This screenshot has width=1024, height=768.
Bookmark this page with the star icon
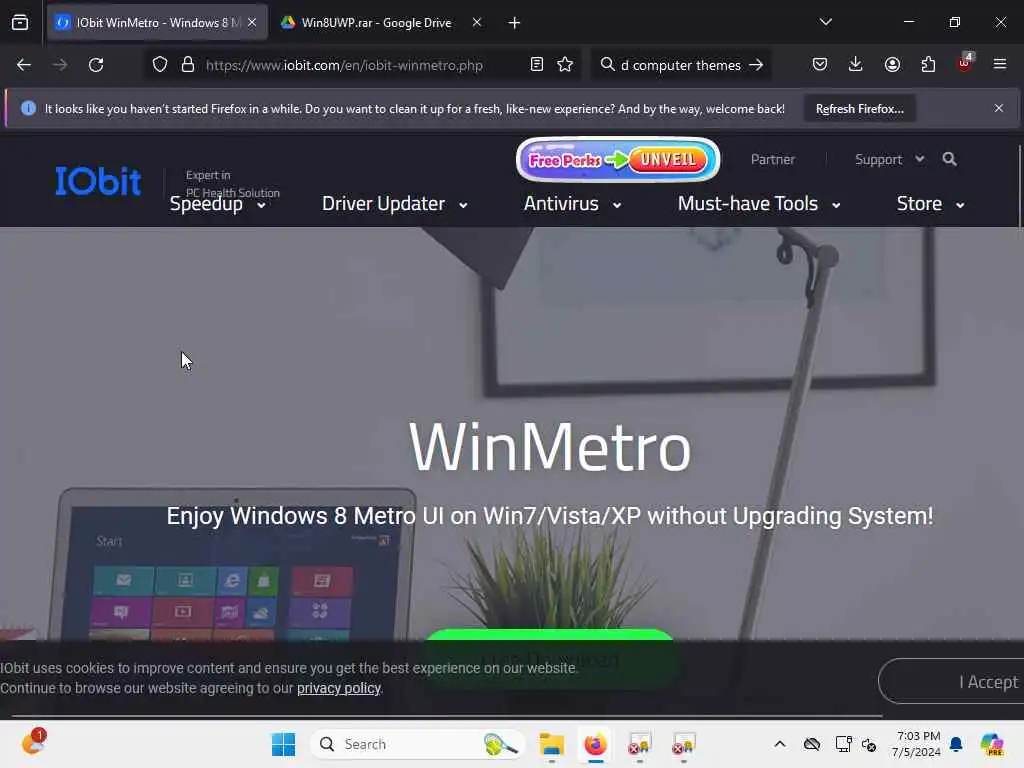pyautogui.click(x=565, y=64)
